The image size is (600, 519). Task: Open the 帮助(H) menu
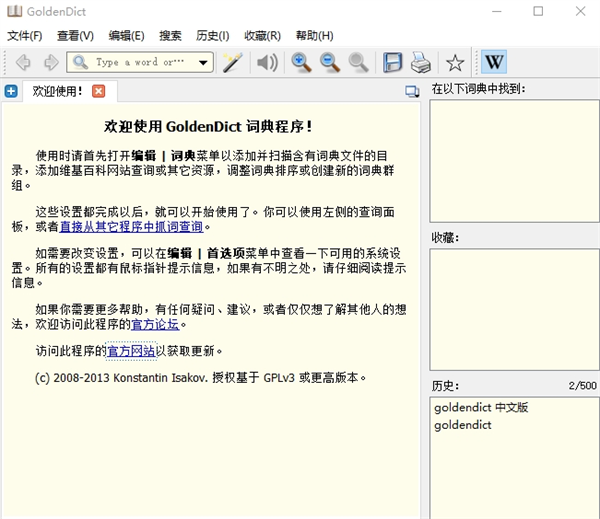(314, 36)
